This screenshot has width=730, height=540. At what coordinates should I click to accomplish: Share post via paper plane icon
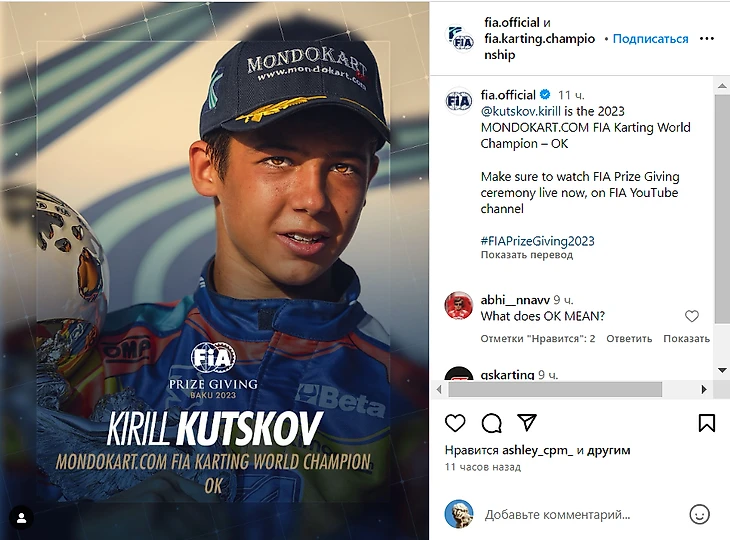click(527, 422)
